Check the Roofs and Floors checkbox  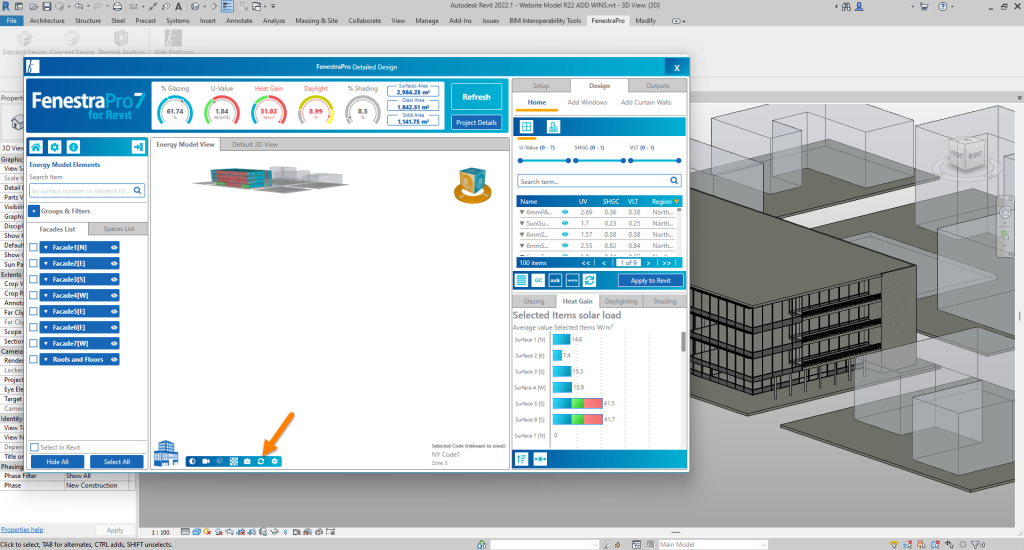pos(33,359)
